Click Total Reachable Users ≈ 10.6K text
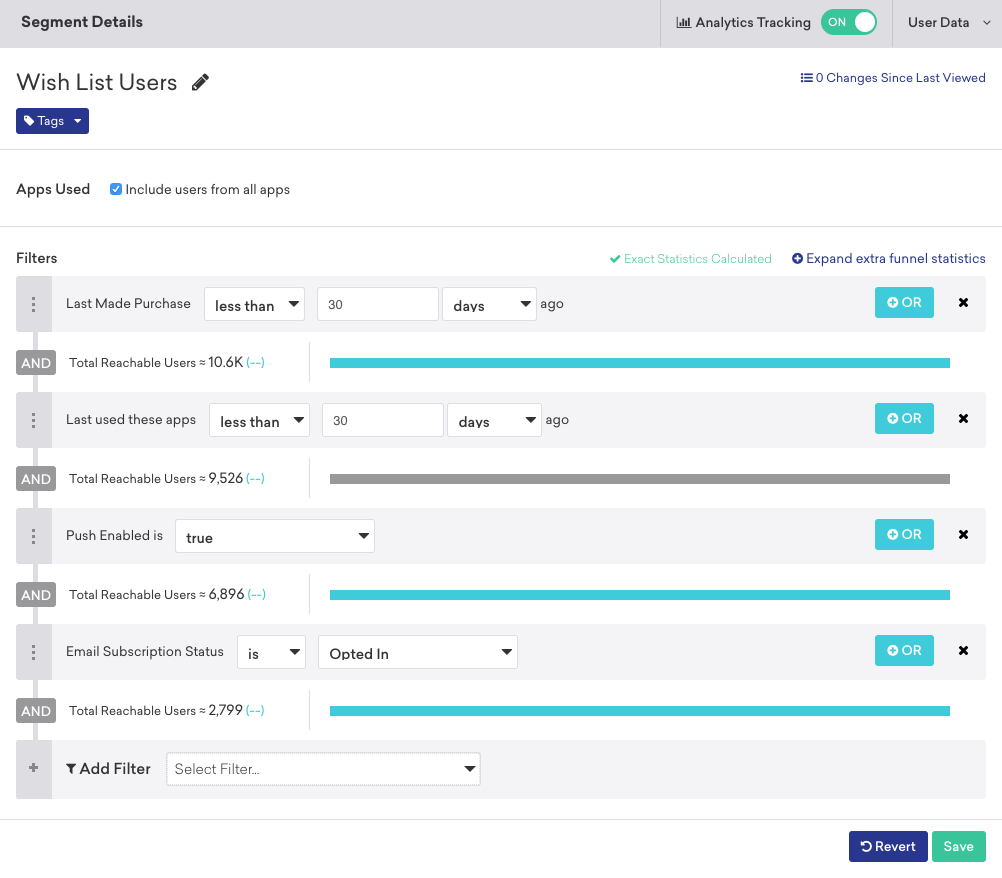1002x878 pixels. pyautogui.click(x=156, y=362)
